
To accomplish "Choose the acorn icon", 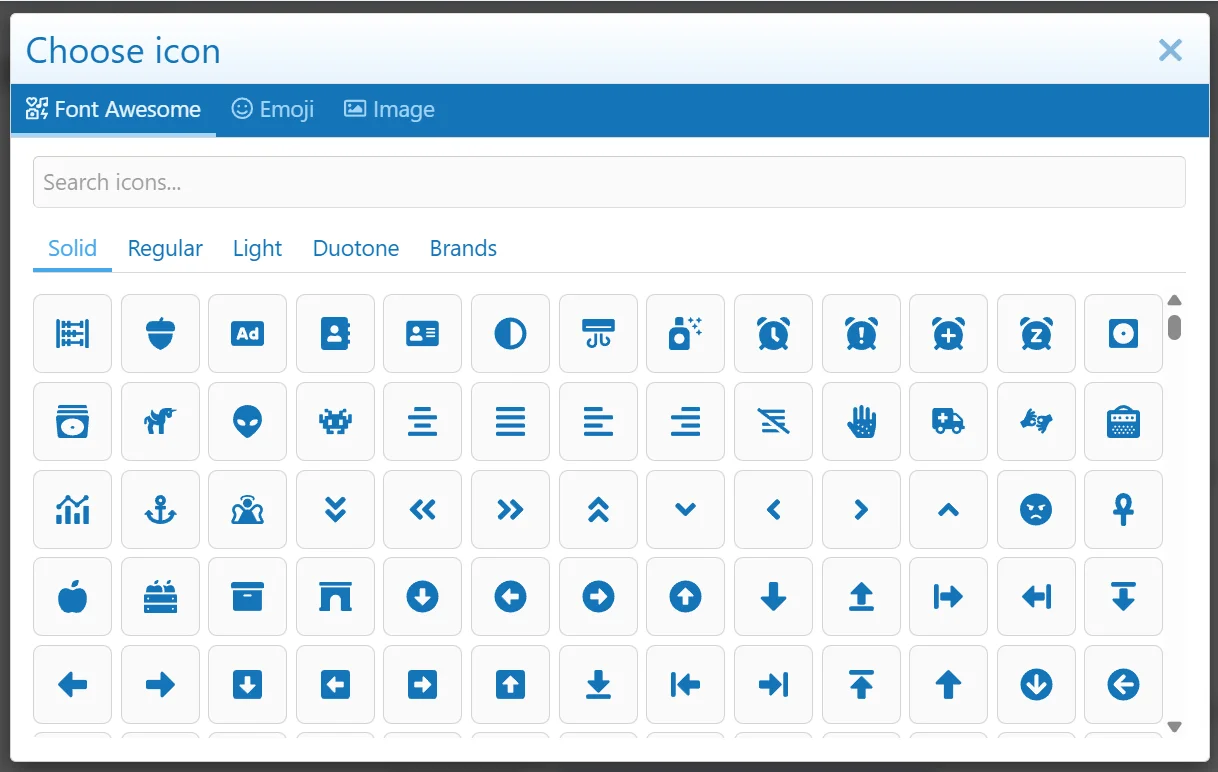I will pos(160,333).
